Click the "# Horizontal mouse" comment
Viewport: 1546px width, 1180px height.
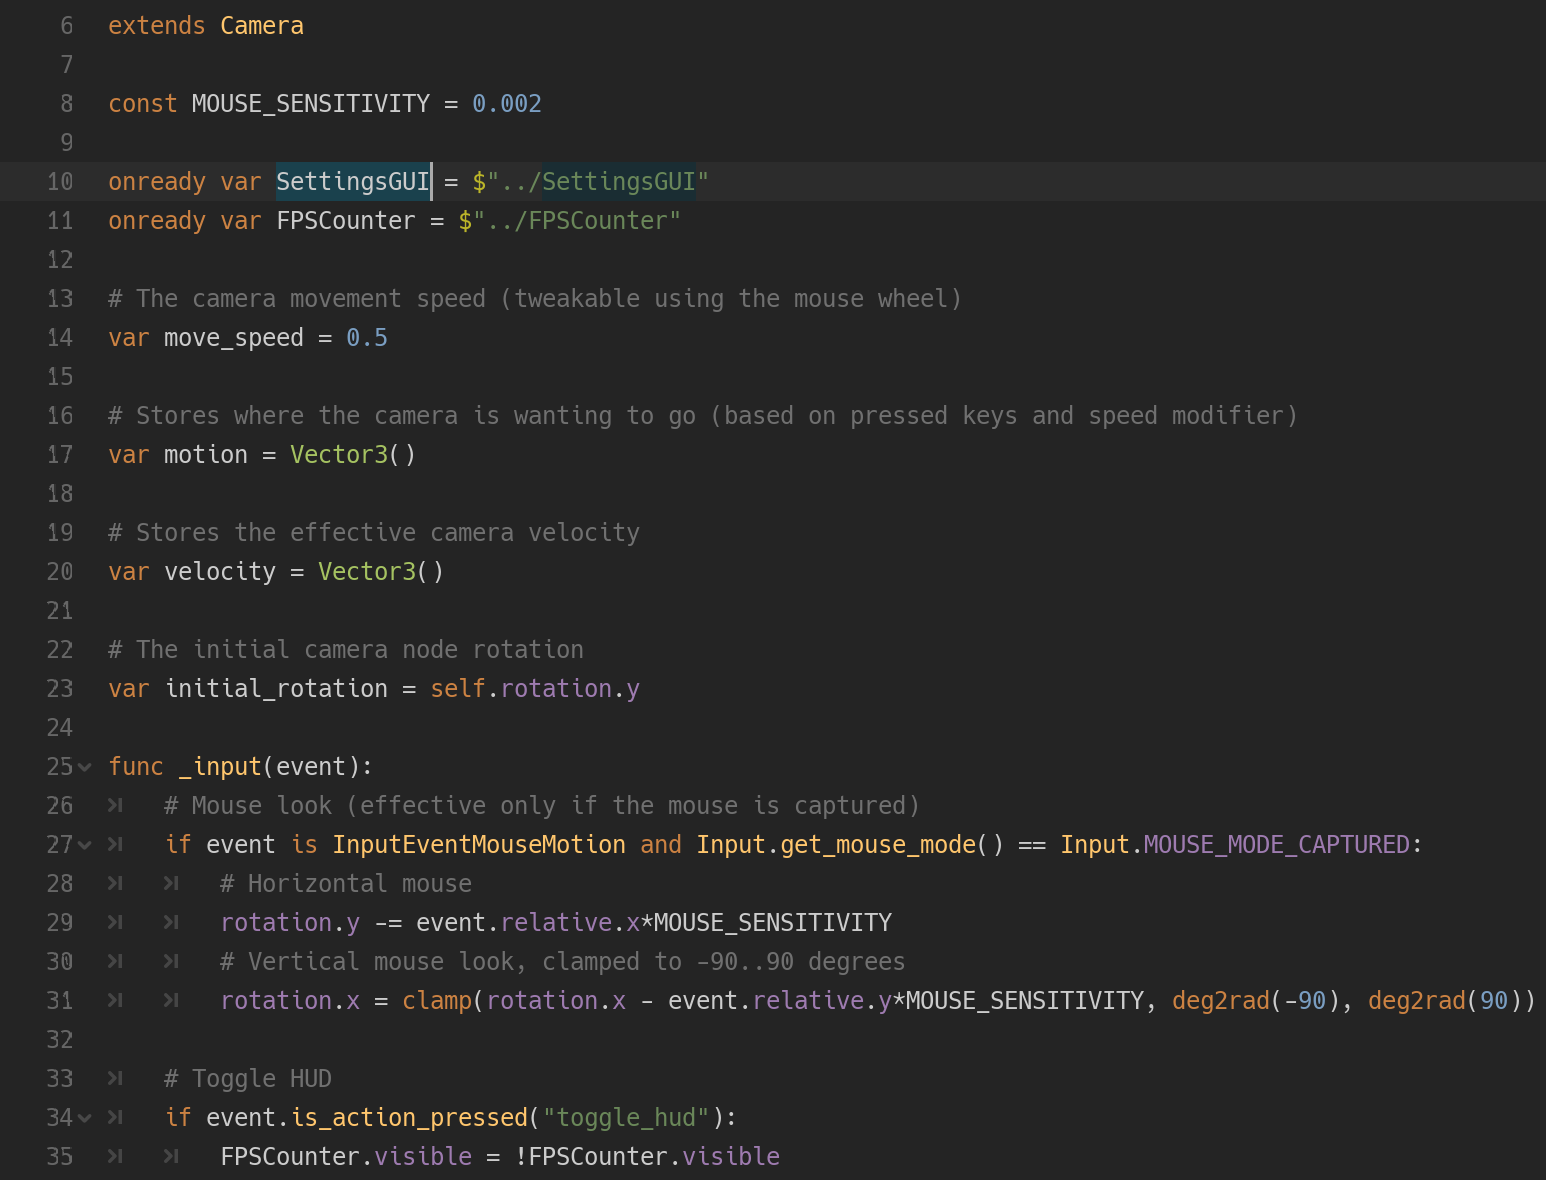coord(346,884)
